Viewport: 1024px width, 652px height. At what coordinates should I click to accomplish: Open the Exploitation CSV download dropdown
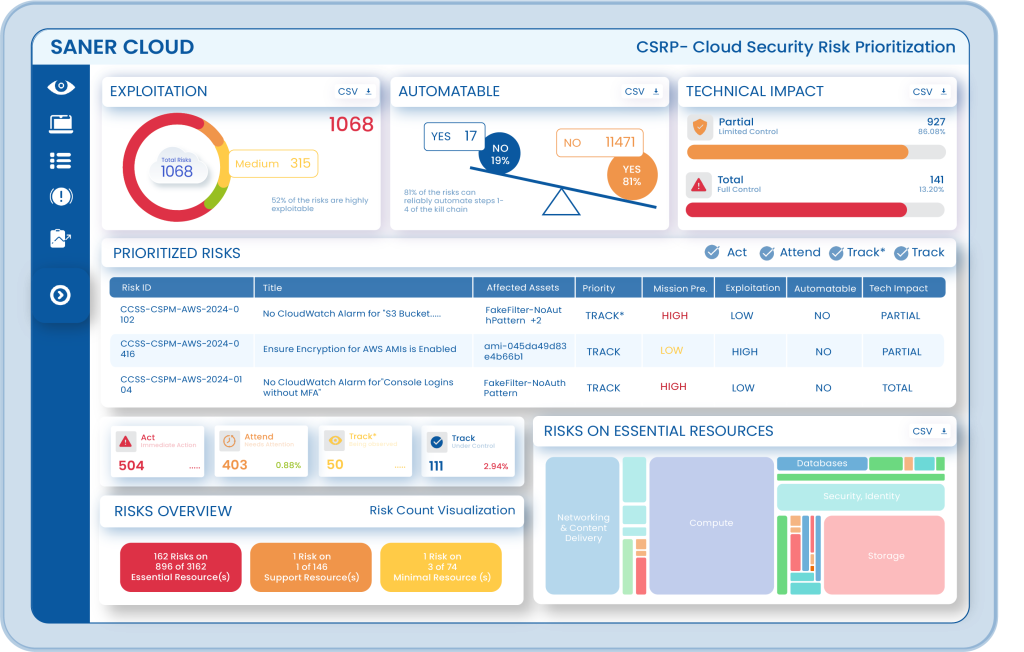click(355, 92)
